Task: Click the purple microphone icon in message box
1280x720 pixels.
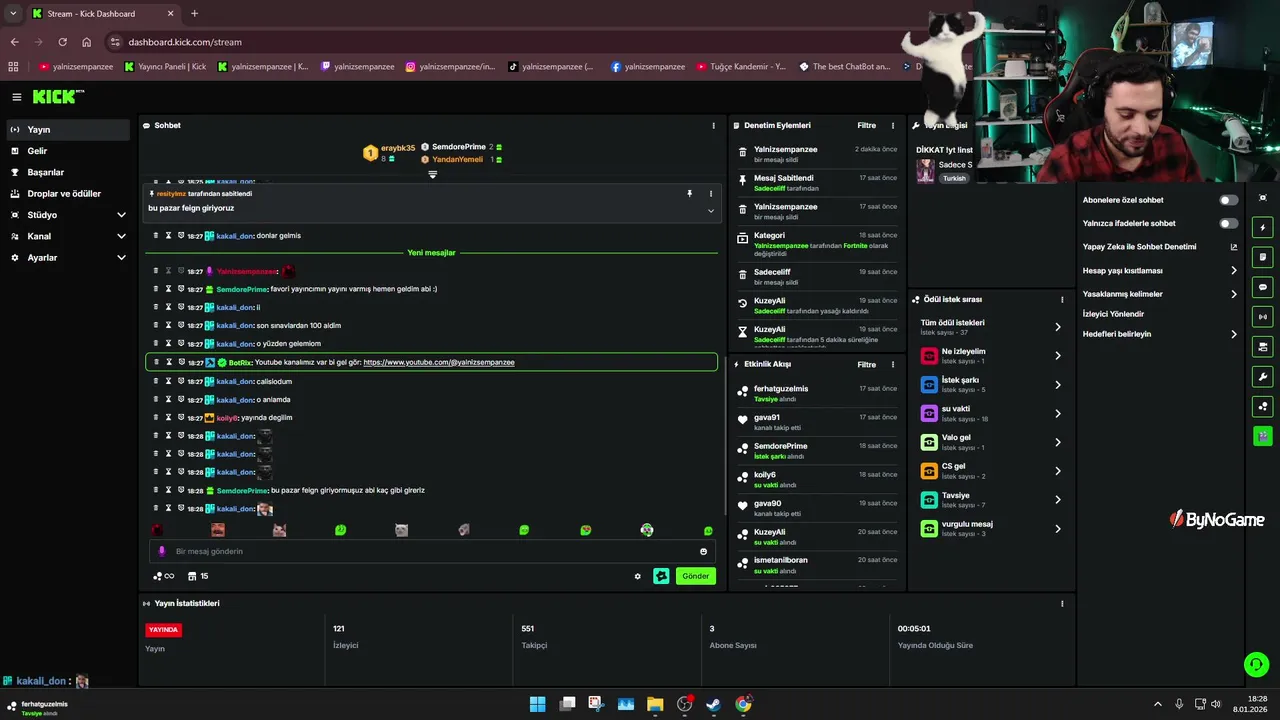Action: 162,551
